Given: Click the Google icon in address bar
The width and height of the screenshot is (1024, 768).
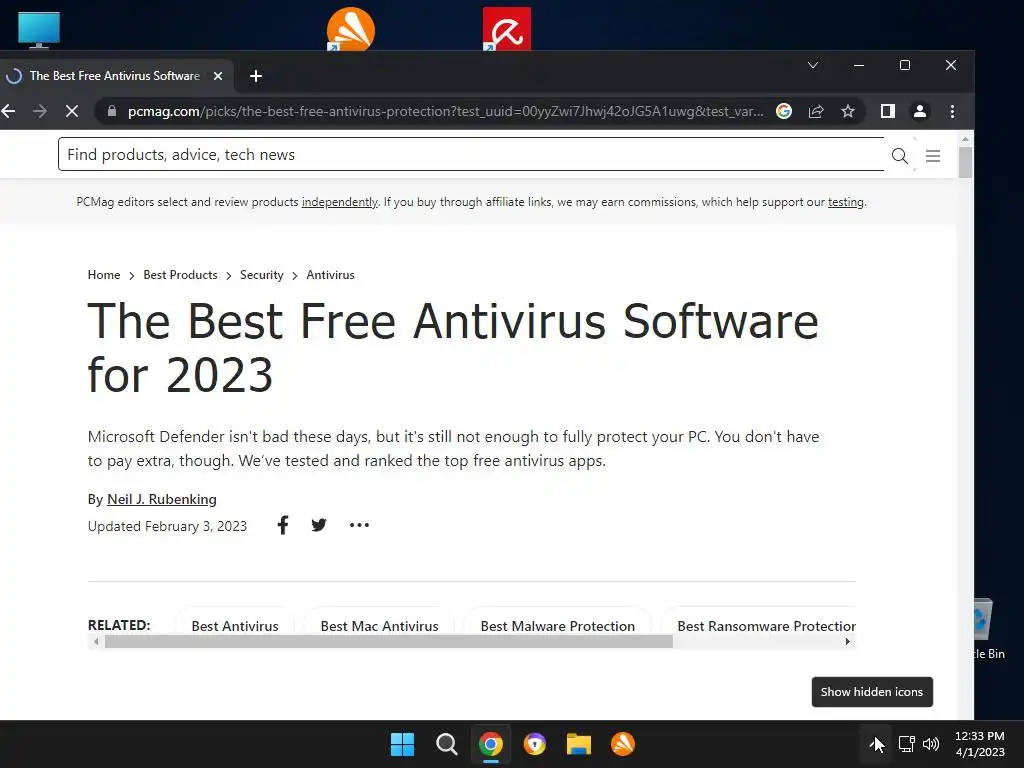Looking at the screenshot, I should tap(784, 112).
